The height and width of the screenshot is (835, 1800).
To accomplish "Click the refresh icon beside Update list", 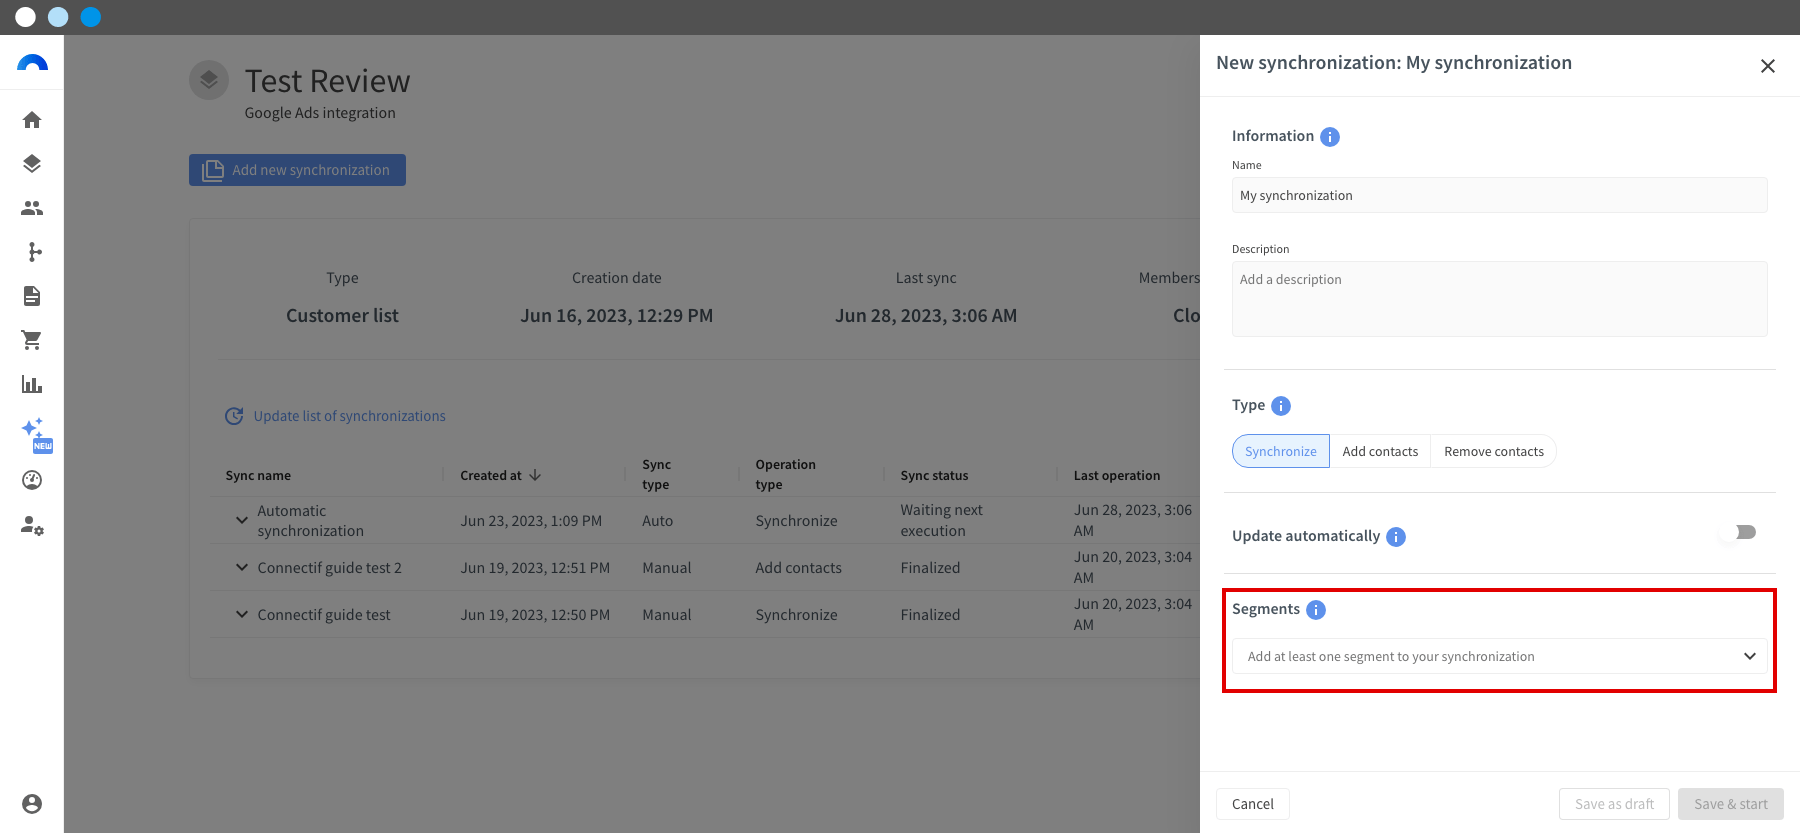I will [x=234, y=416].
